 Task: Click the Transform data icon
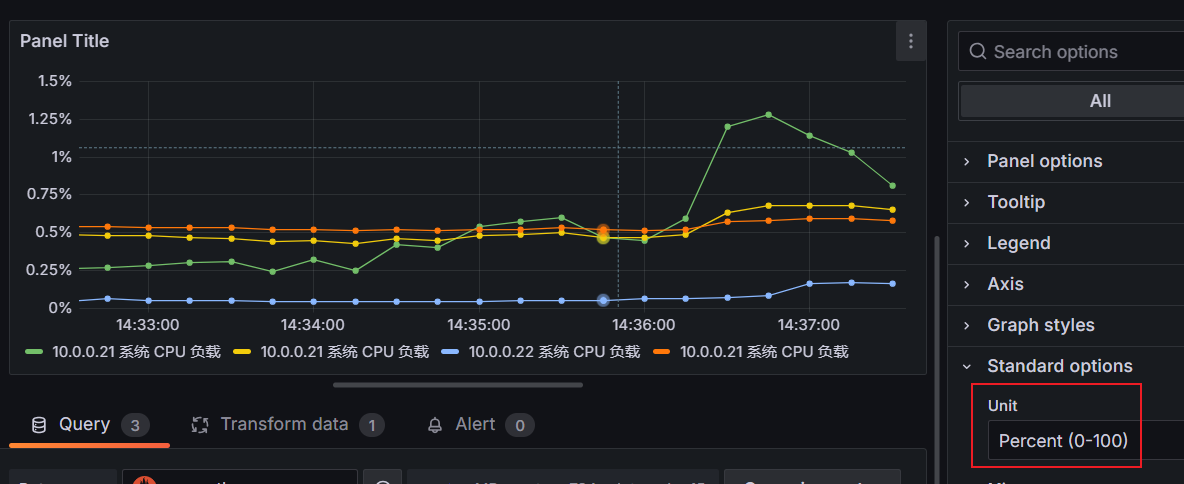pyautogui.click(x=200, y=425)
